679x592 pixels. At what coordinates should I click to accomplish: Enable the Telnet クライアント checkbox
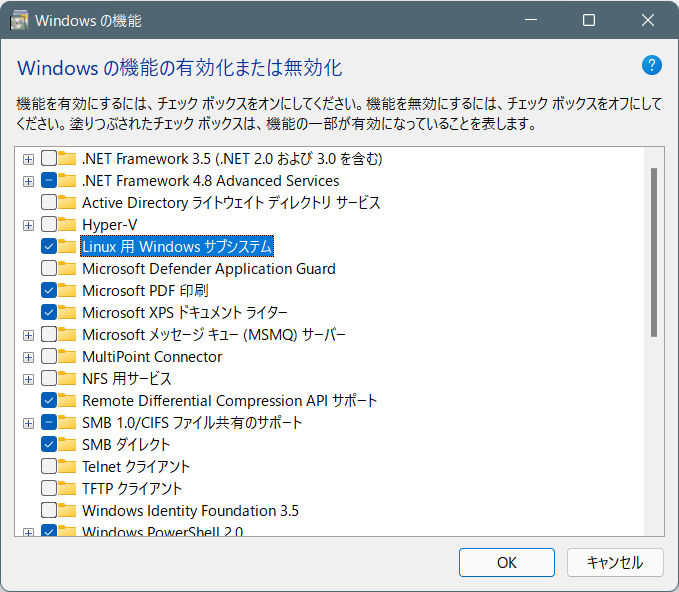coord(49,466)
